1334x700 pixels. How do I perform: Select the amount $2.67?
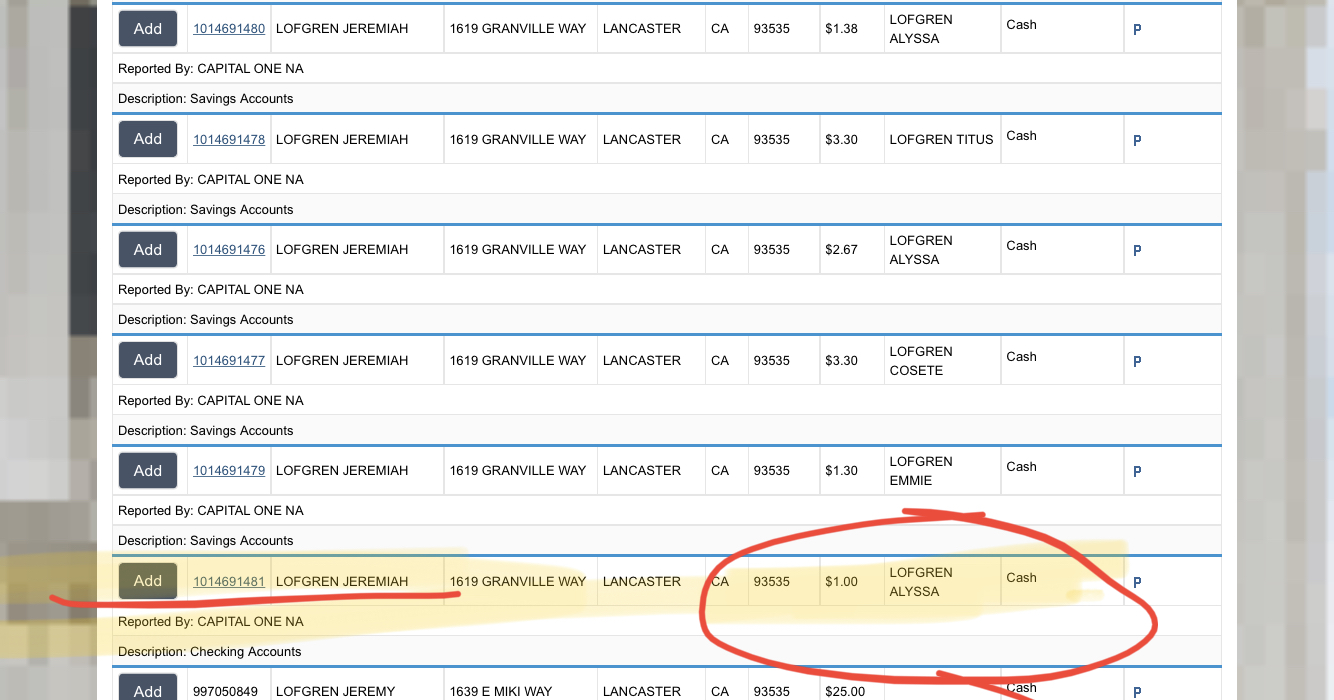click(841, 250)
